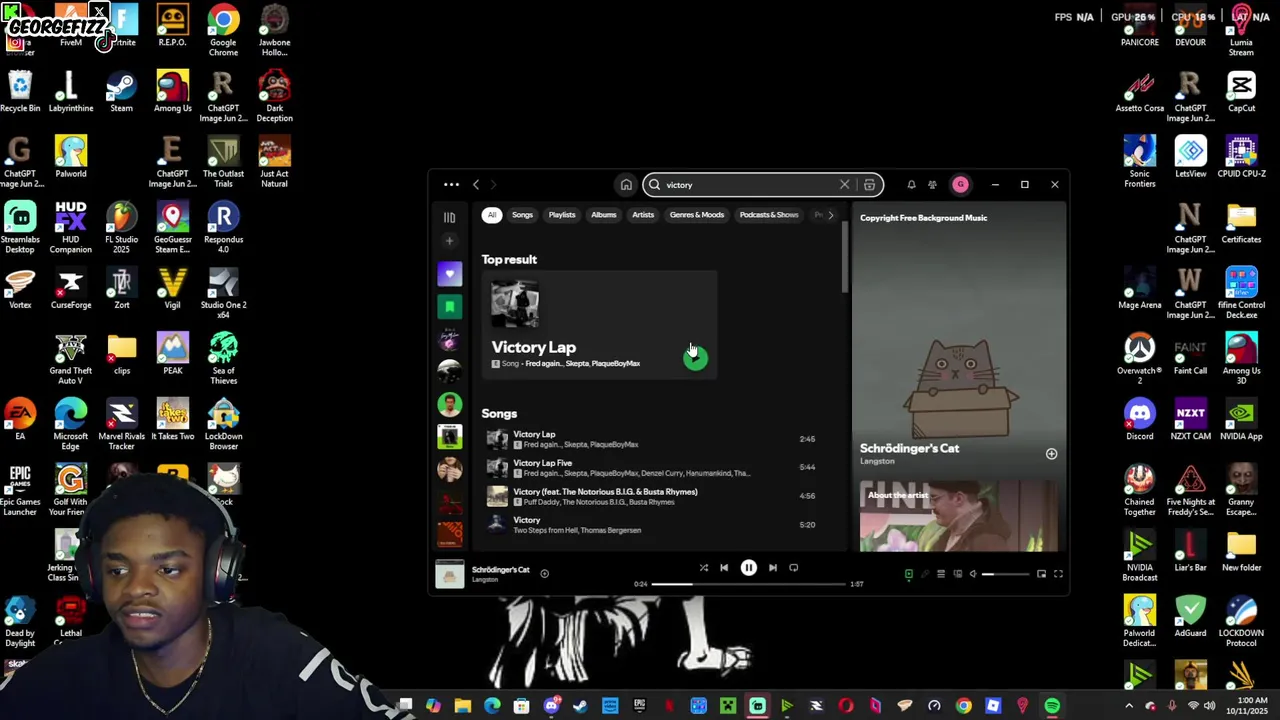Toggle the lyrics microphone icon
1280x720 pixels.
tap(924, 574)
